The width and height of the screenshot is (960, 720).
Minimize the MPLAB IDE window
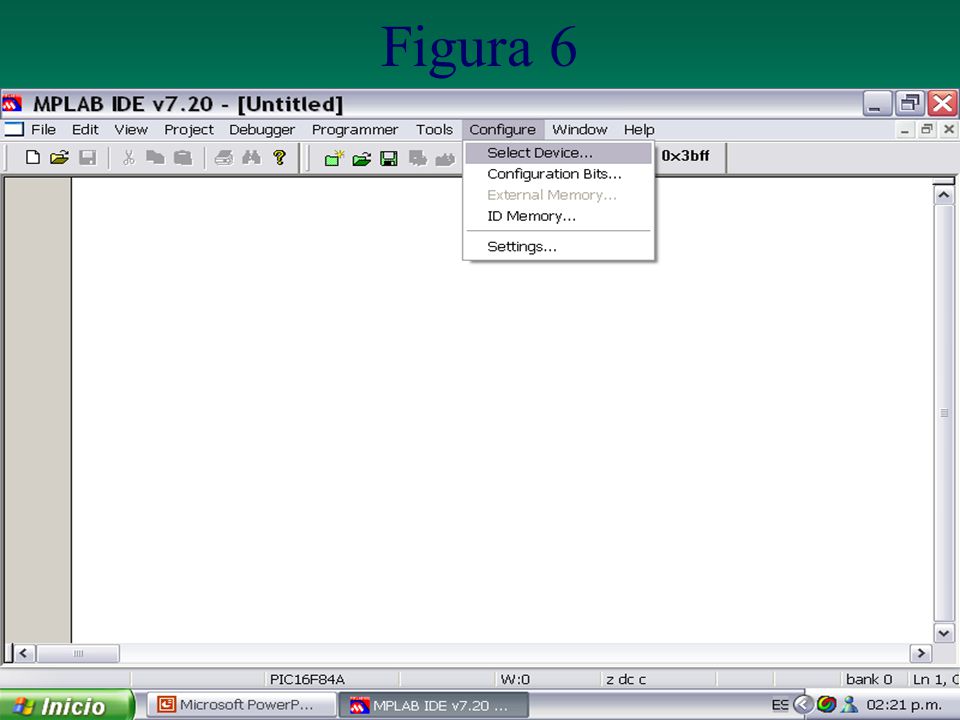[x=877, y=103]
